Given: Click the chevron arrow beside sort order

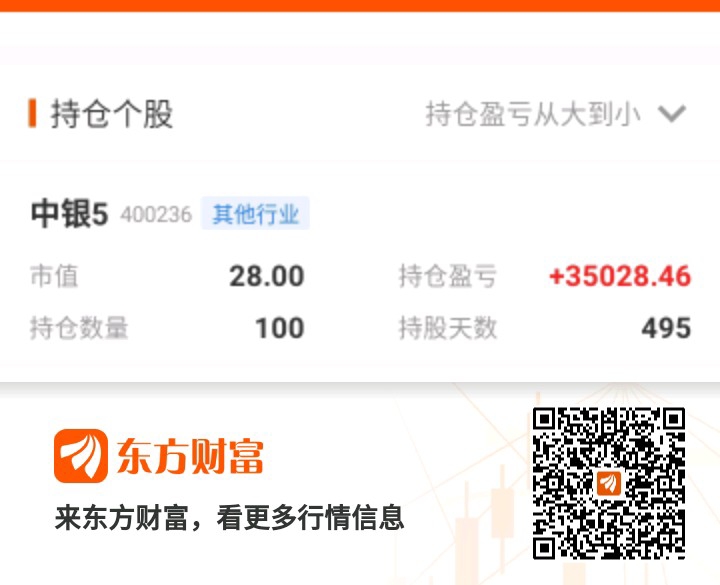Looking at the screenshot, I should (672, 113).
